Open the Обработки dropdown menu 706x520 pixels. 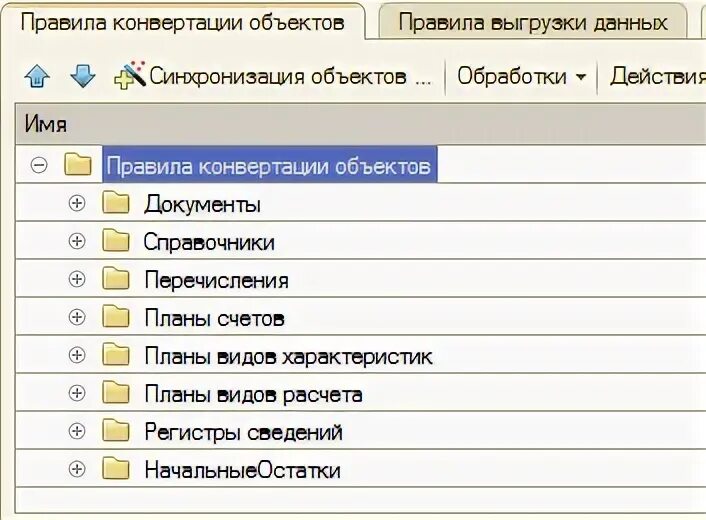(x=521, y=76)
